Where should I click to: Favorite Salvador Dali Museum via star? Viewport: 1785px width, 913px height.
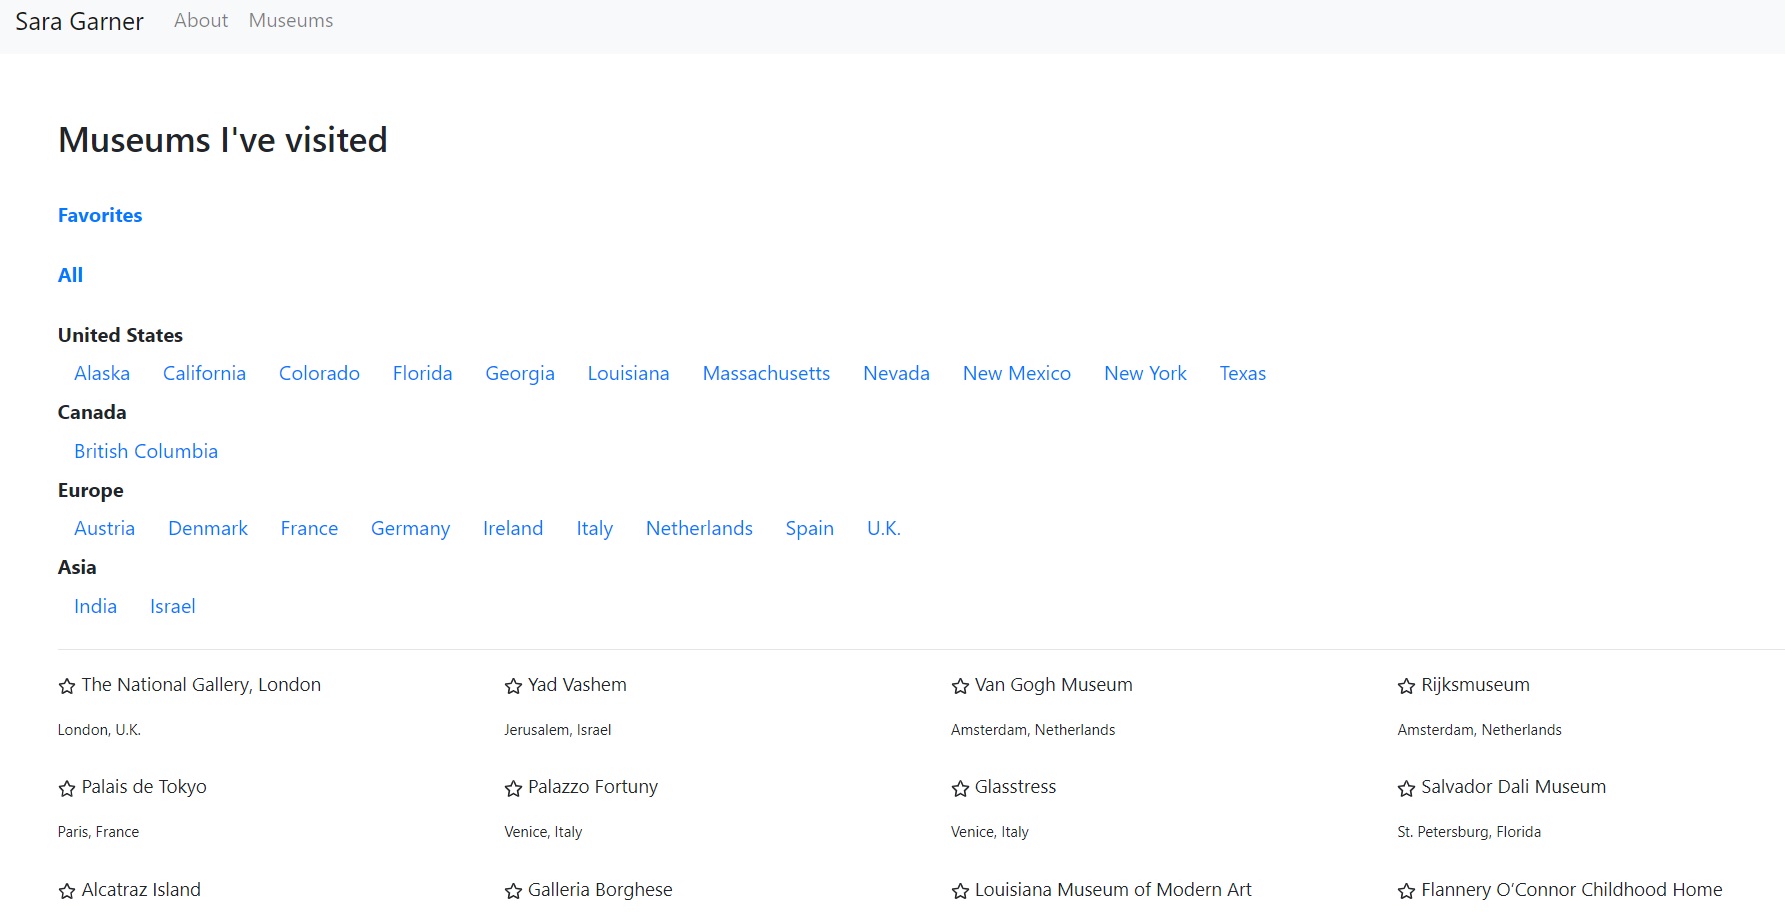pyautogui.click(x=1406, y=788)
